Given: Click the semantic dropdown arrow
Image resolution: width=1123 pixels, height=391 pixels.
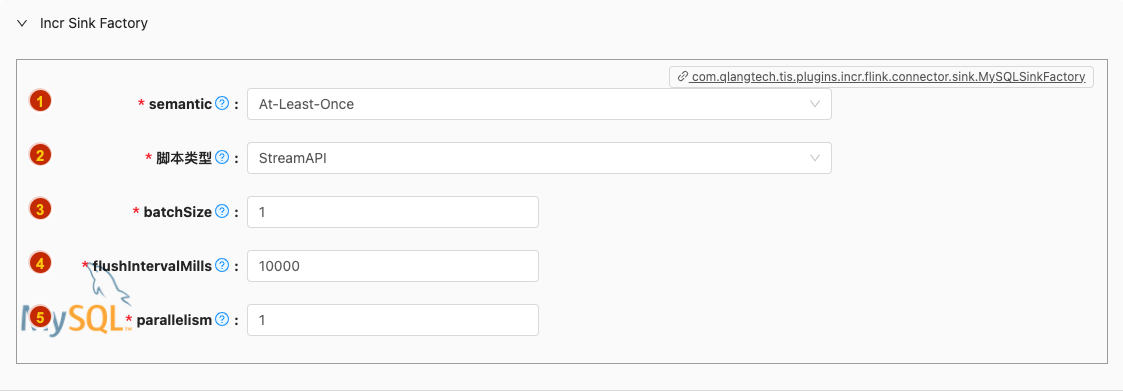Looking at the screenshot, I should 814,104.
